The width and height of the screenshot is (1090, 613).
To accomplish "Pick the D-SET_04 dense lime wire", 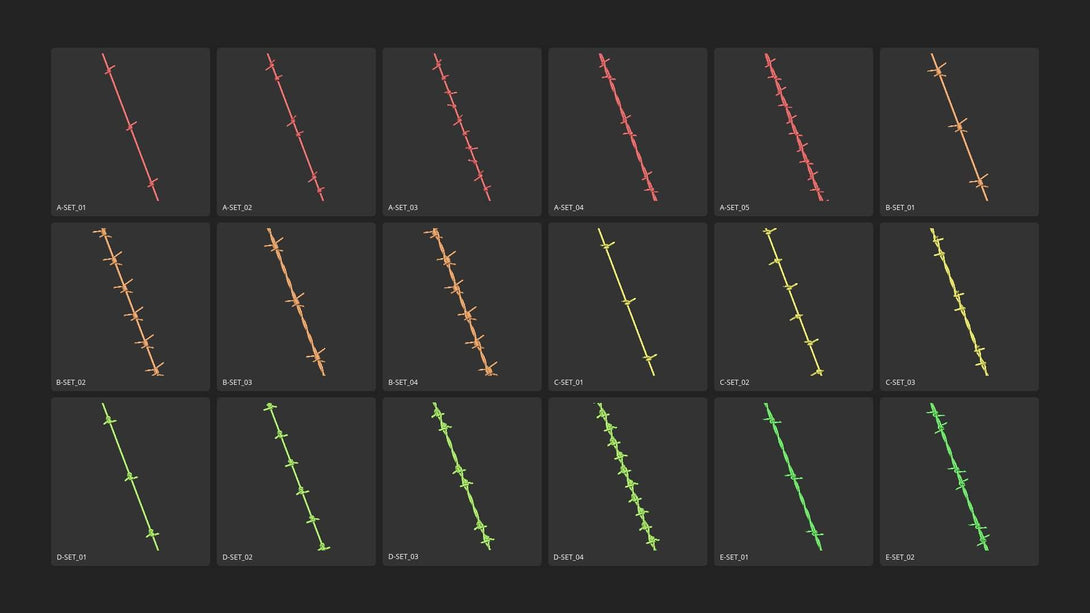I will [x=628, y=482].
